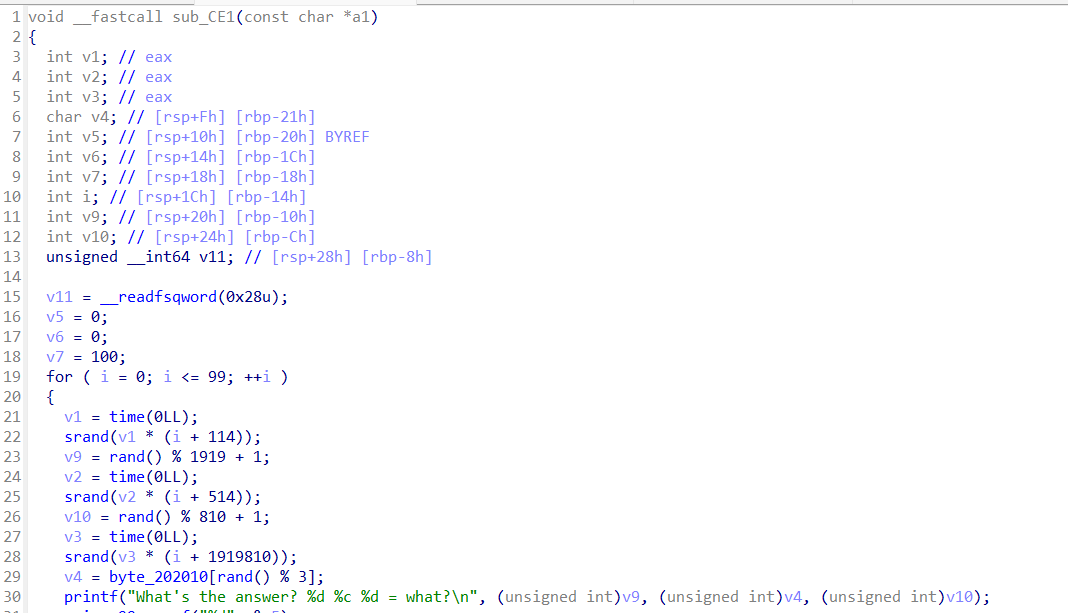Click the char v4 declaration
Screen dimensions: 1068x613
pyautogui.click(x=82, y=117)
